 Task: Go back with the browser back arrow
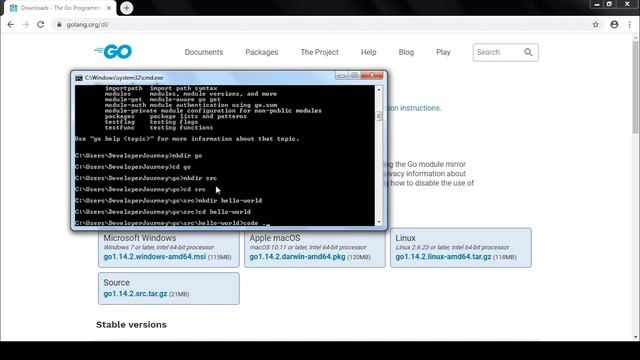point(11,24)
